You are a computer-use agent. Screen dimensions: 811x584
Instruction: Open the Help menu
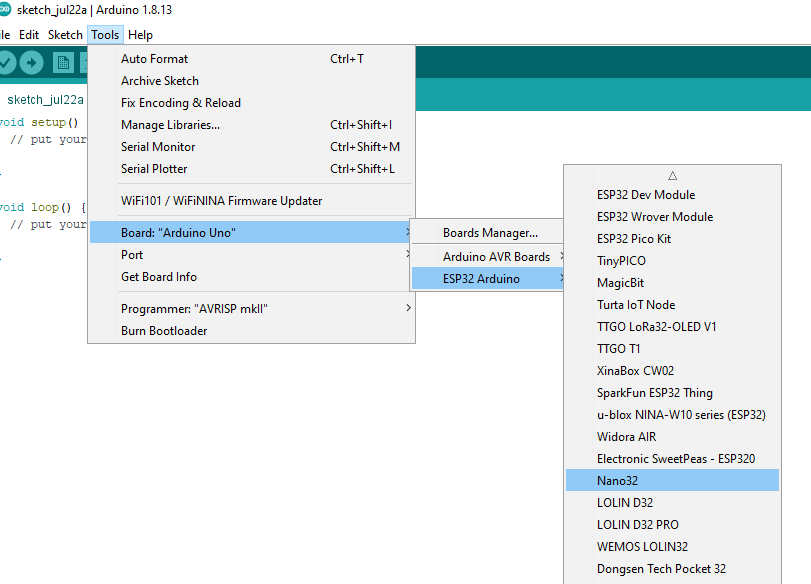click(x=140, y=35)
